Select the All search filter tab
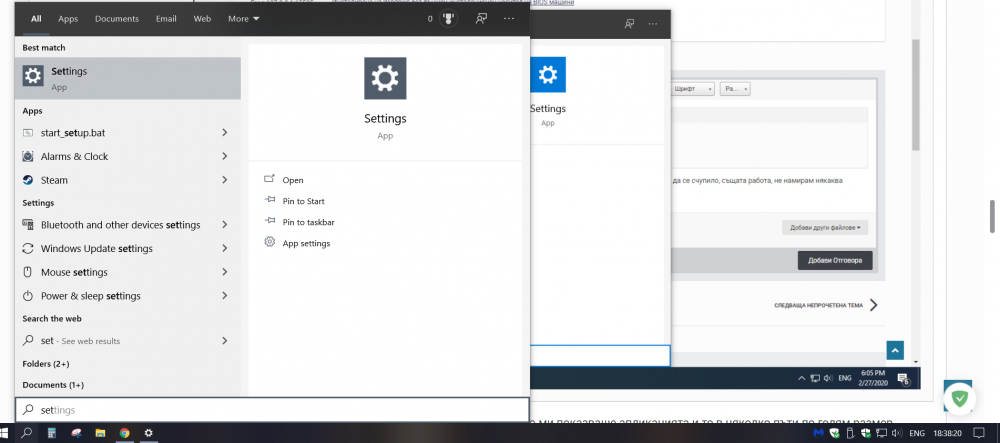Screen dimensions: 1000x443 coord(36,19)
